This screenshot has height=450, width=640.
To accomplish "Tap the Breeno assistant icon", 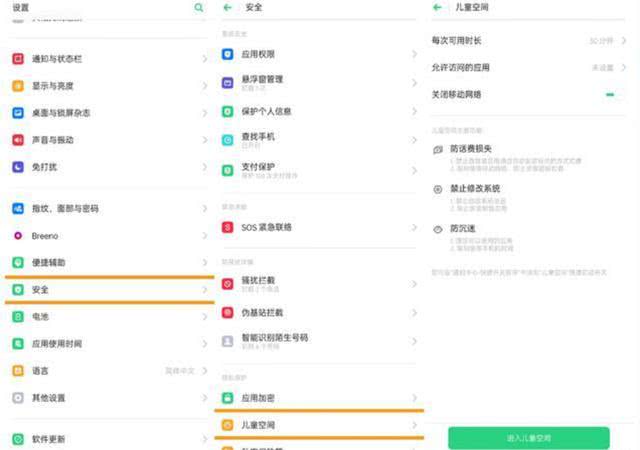I will click(18, 236).
